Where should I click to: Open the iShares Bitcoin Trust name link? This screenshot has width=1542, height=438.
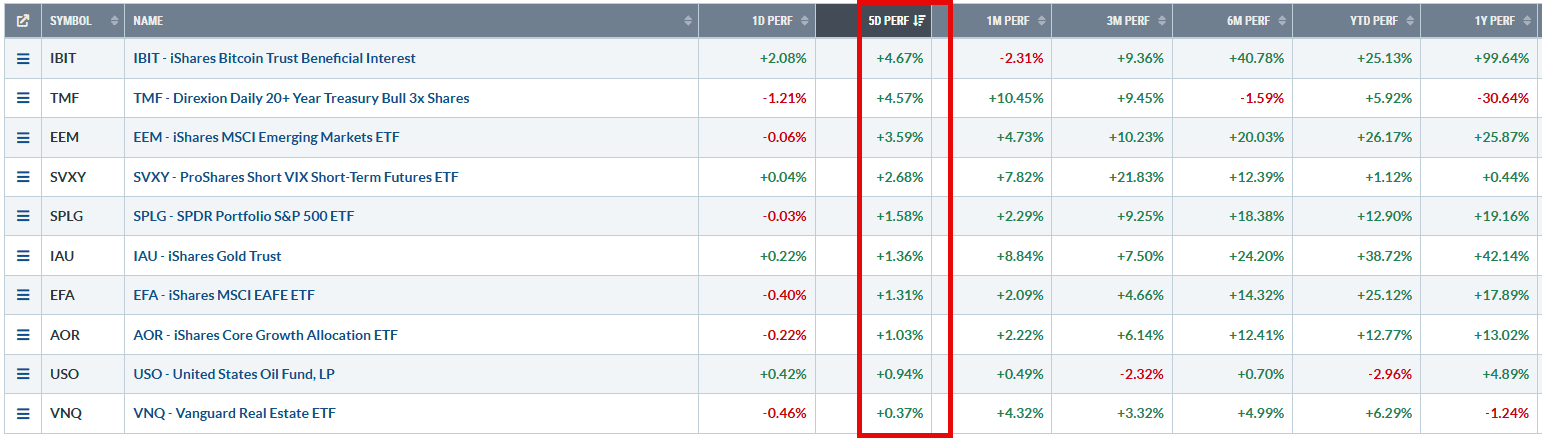[x=274, y=58]
